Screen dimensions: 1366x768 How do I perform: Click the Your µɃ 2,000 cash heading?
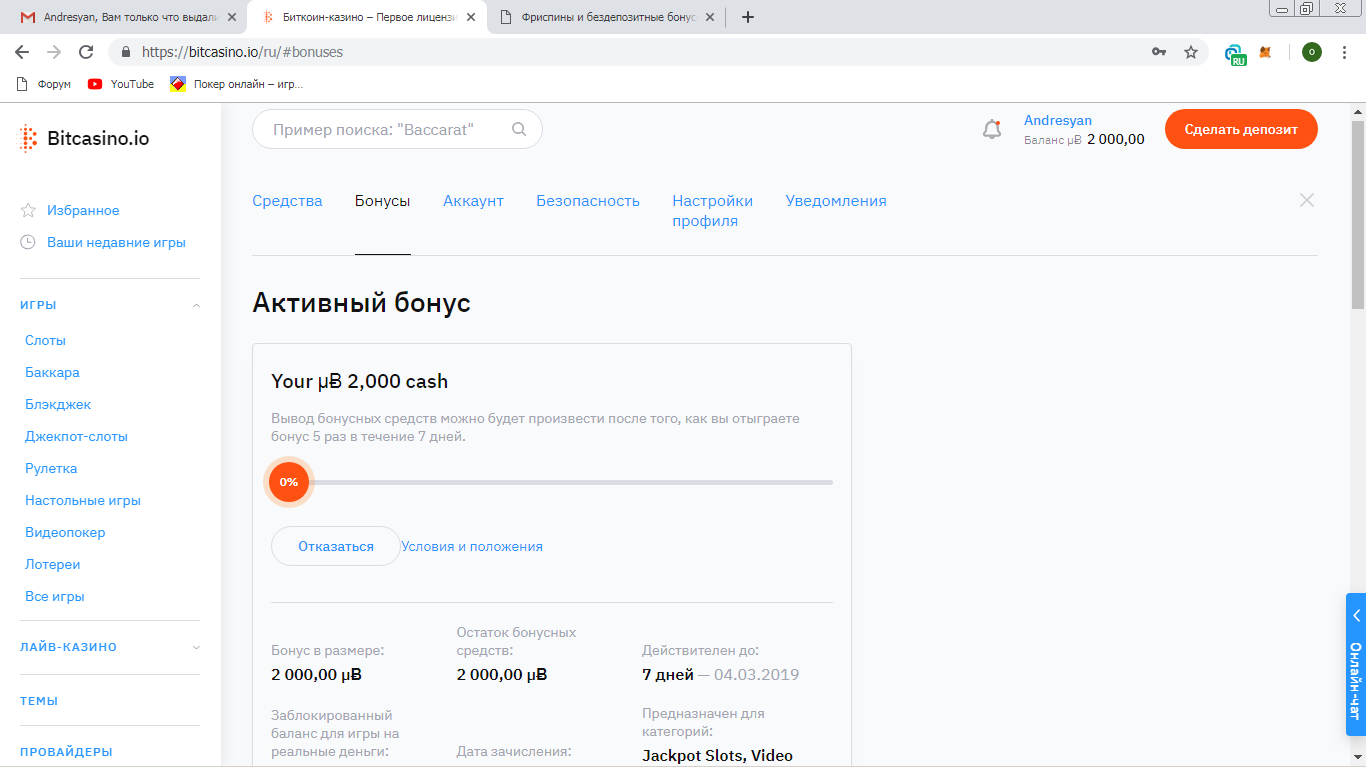pos(360,381)
